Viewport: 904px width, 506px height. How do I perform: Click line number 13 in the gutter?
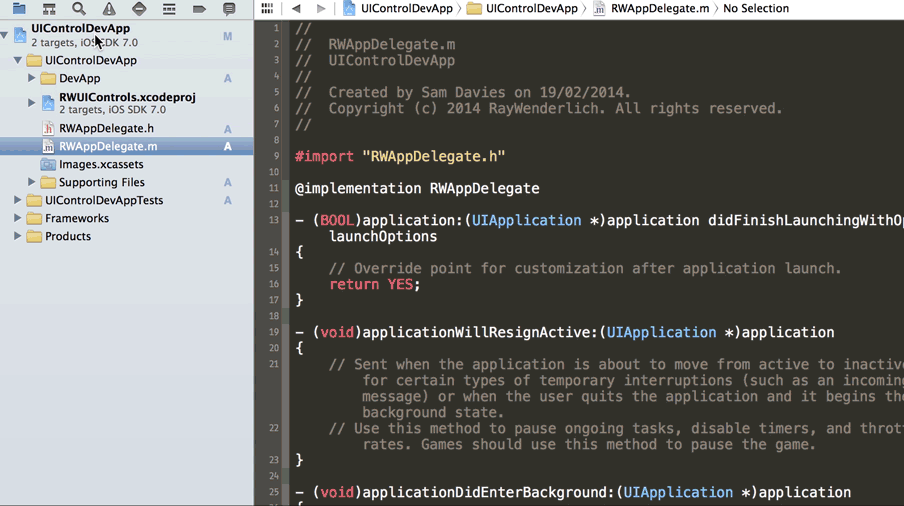273,220
